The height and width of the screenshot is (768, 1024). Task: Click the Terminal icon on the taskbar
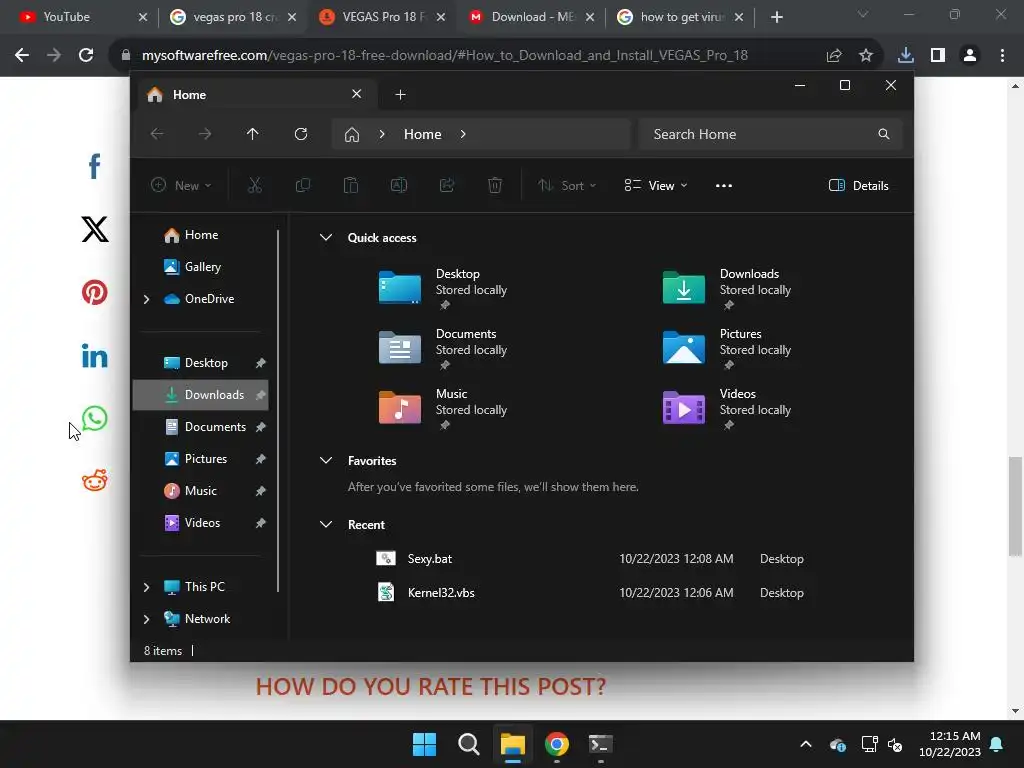click(x=601, y=744)
